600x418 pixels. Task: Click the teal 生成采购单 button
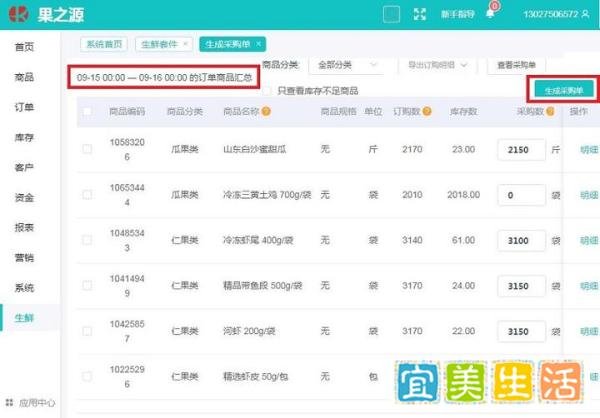[x=564, y=91]
